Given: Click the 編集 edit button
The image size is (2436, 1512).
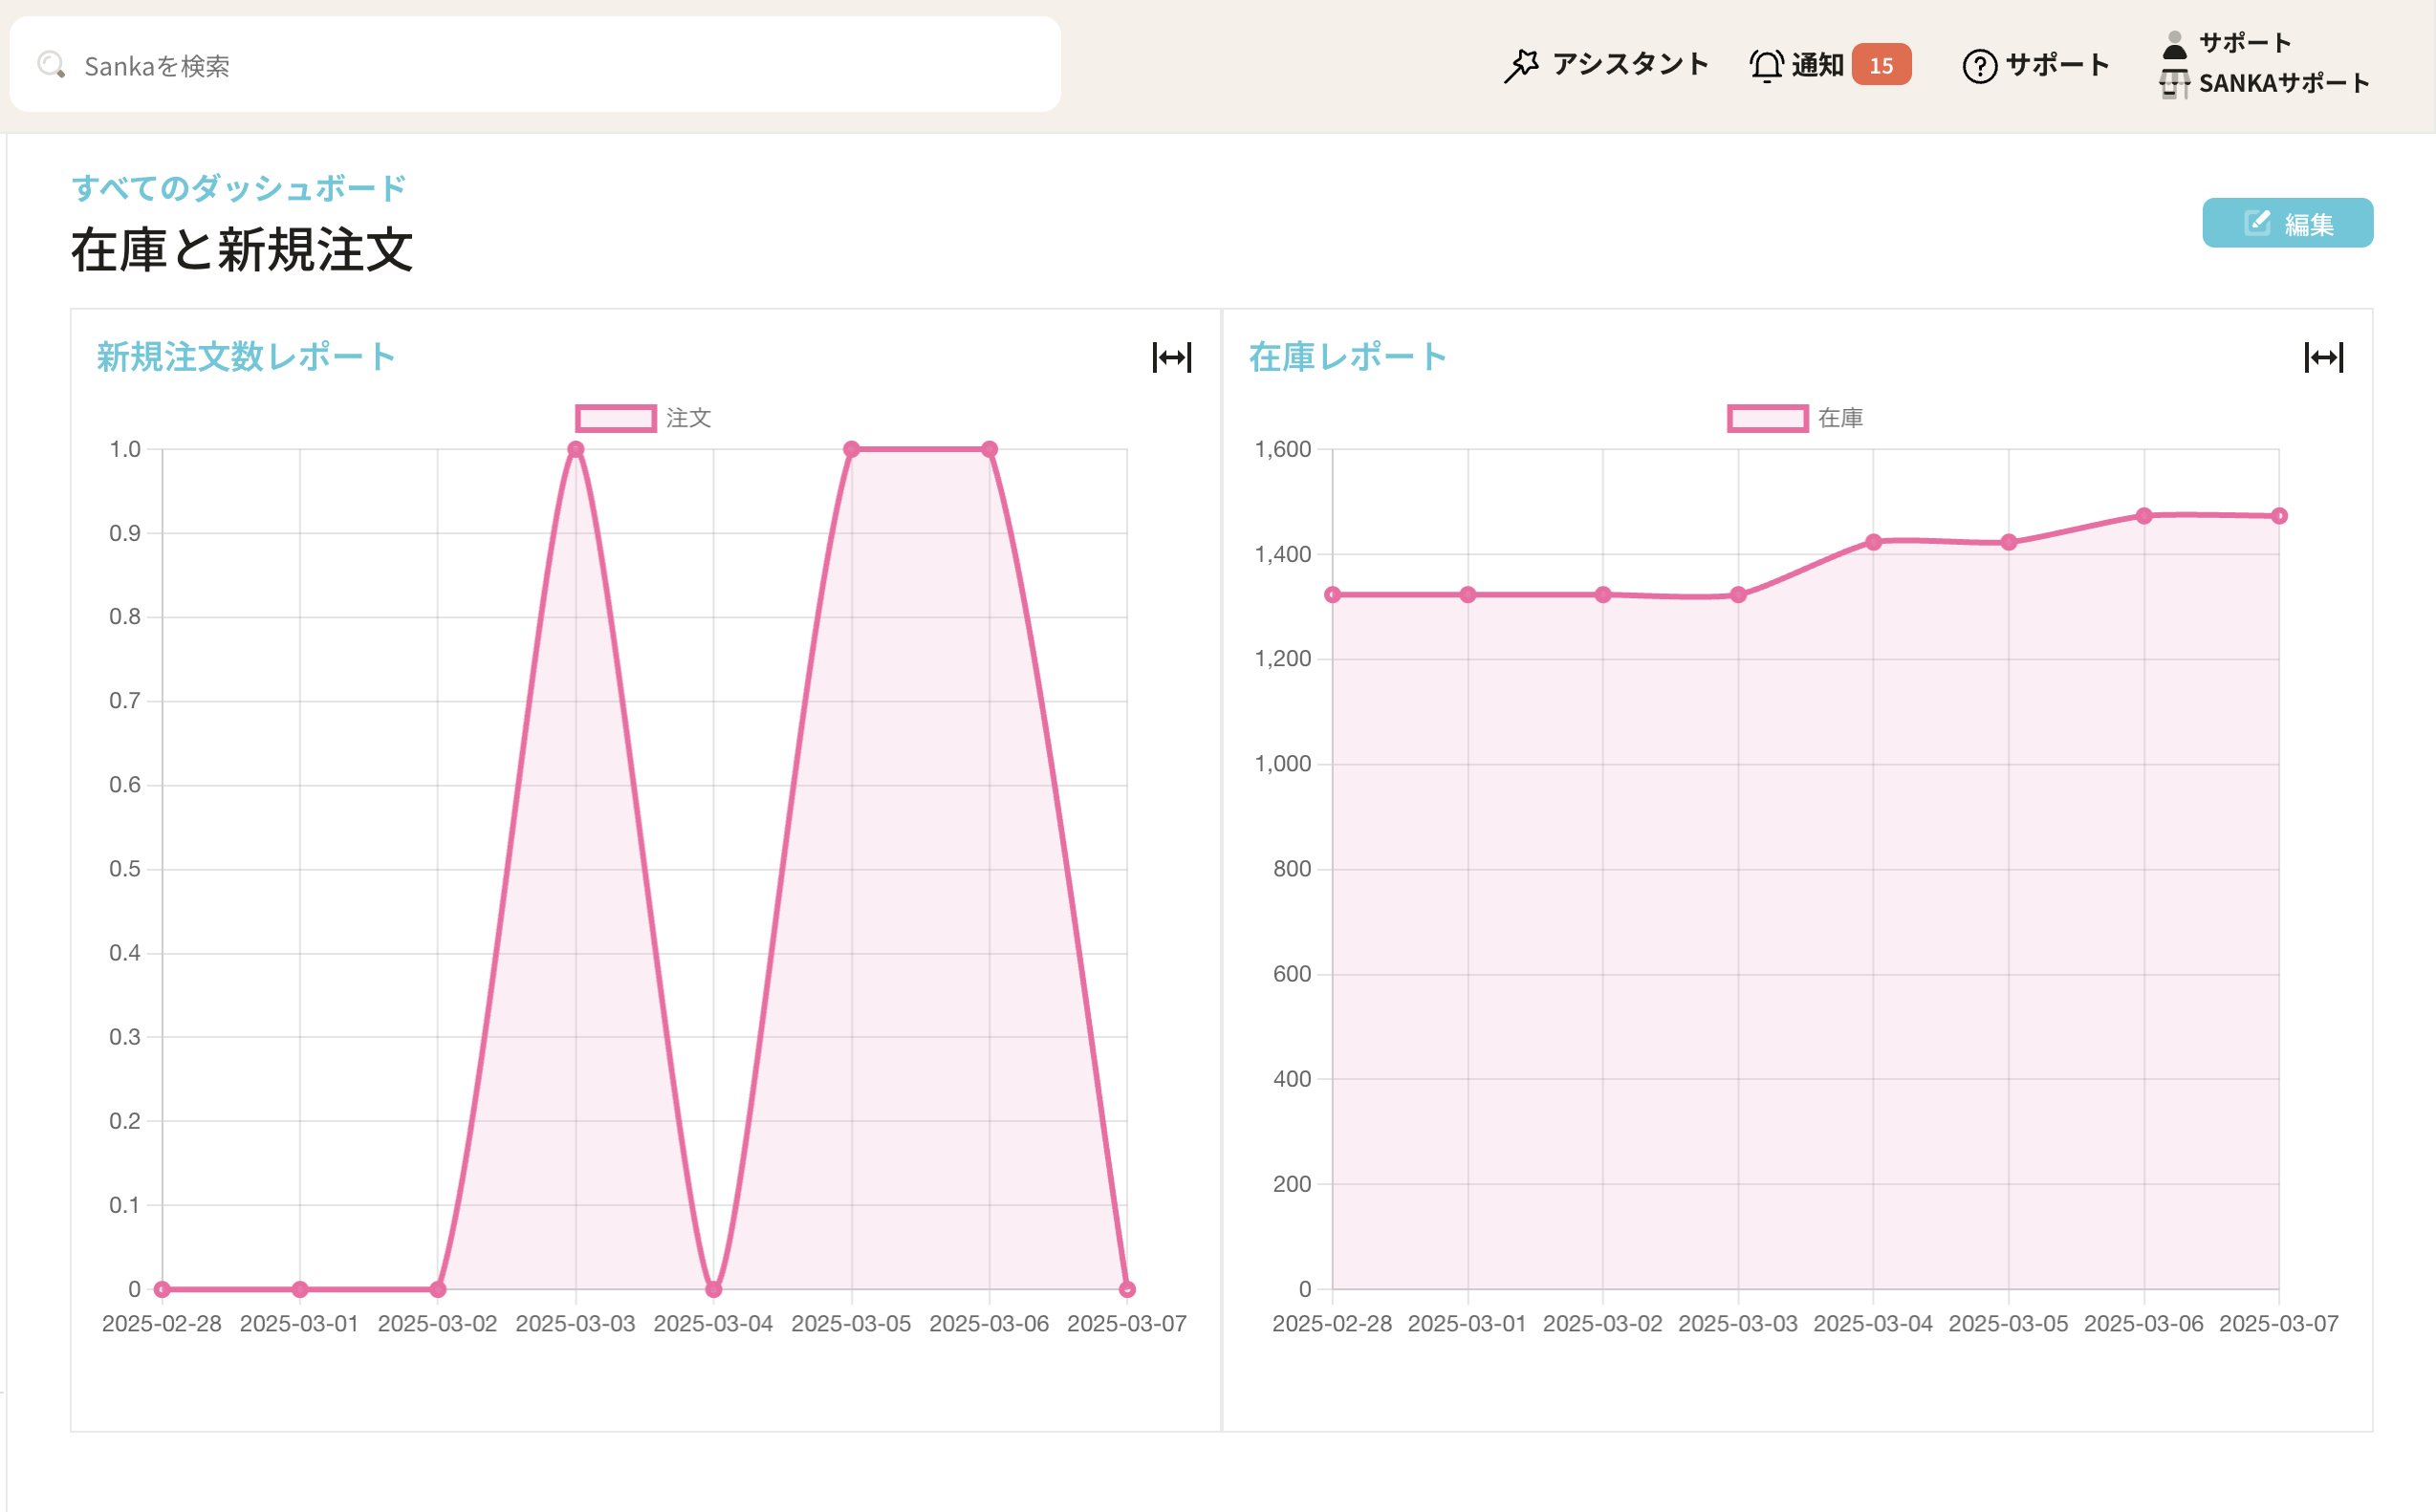Looking at the screenshot, I should coord(2287,223).
